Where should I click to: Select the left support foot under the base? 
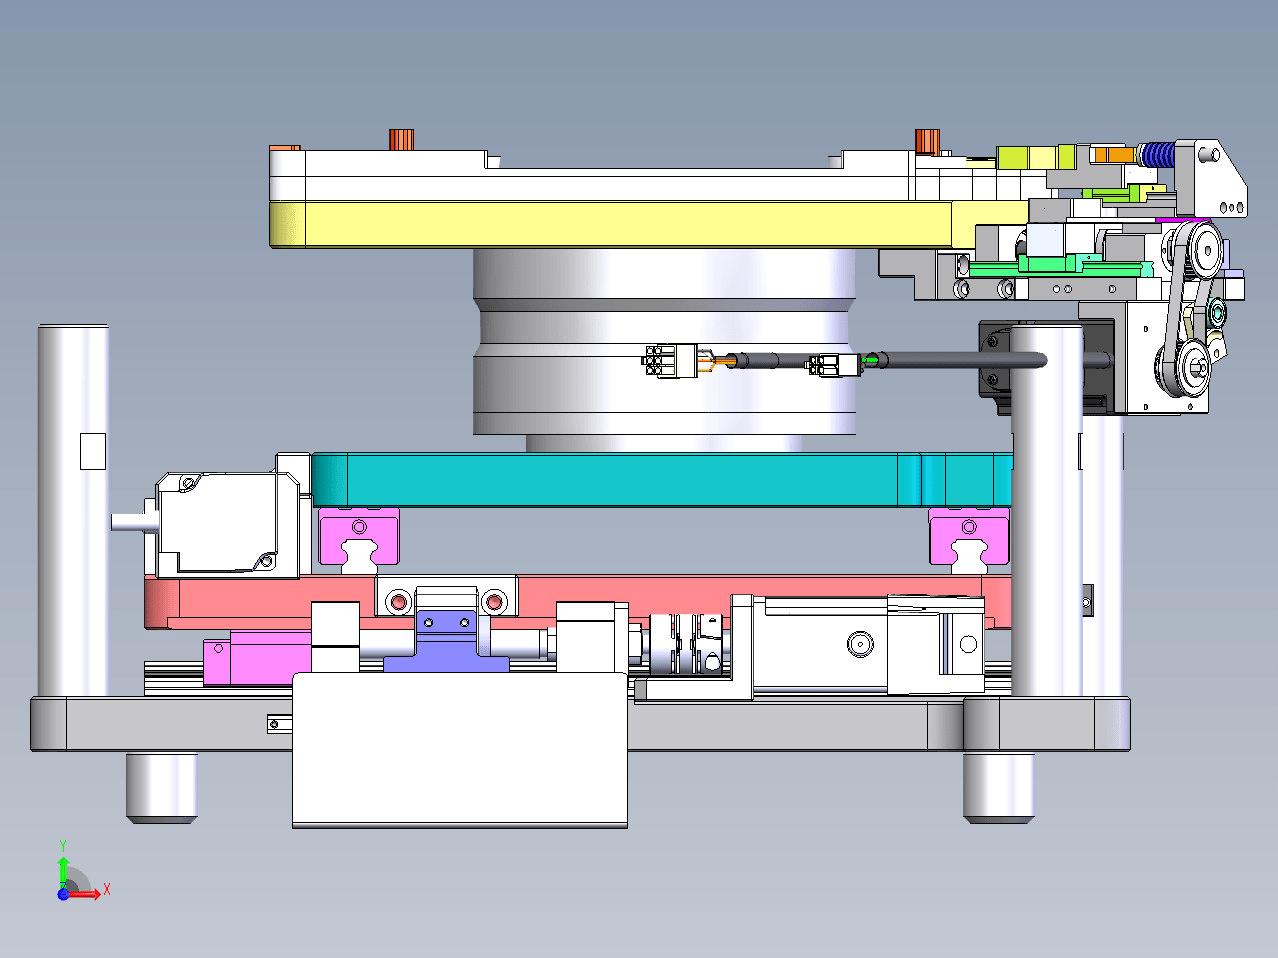161,788
